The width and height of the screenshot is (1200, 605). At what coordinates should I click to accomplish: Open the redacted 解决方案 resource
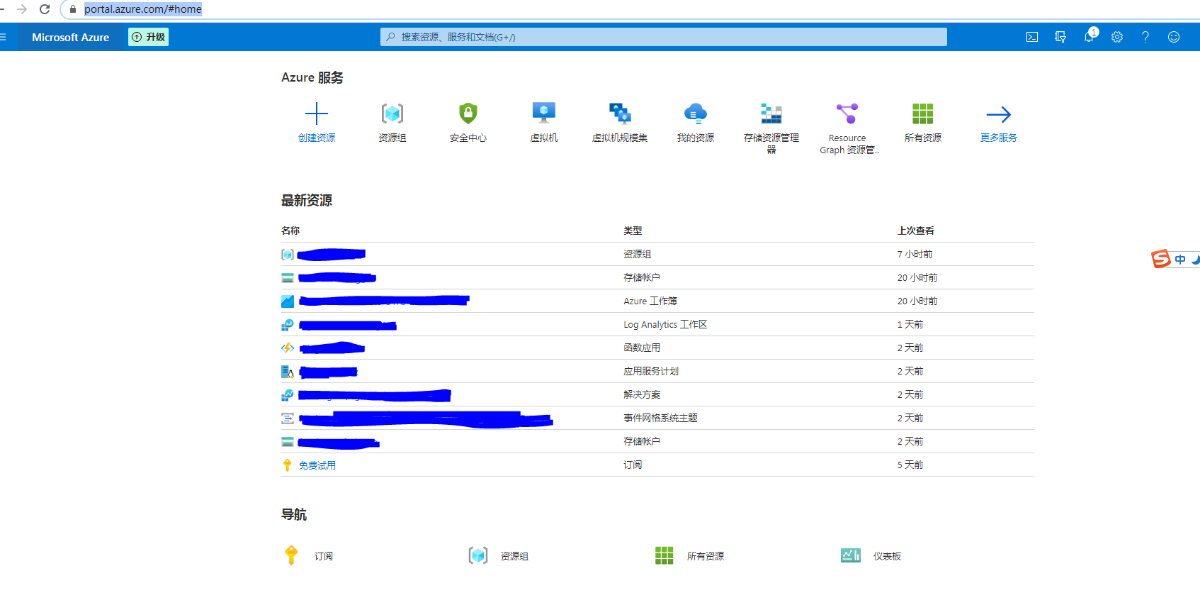[374, 395]
